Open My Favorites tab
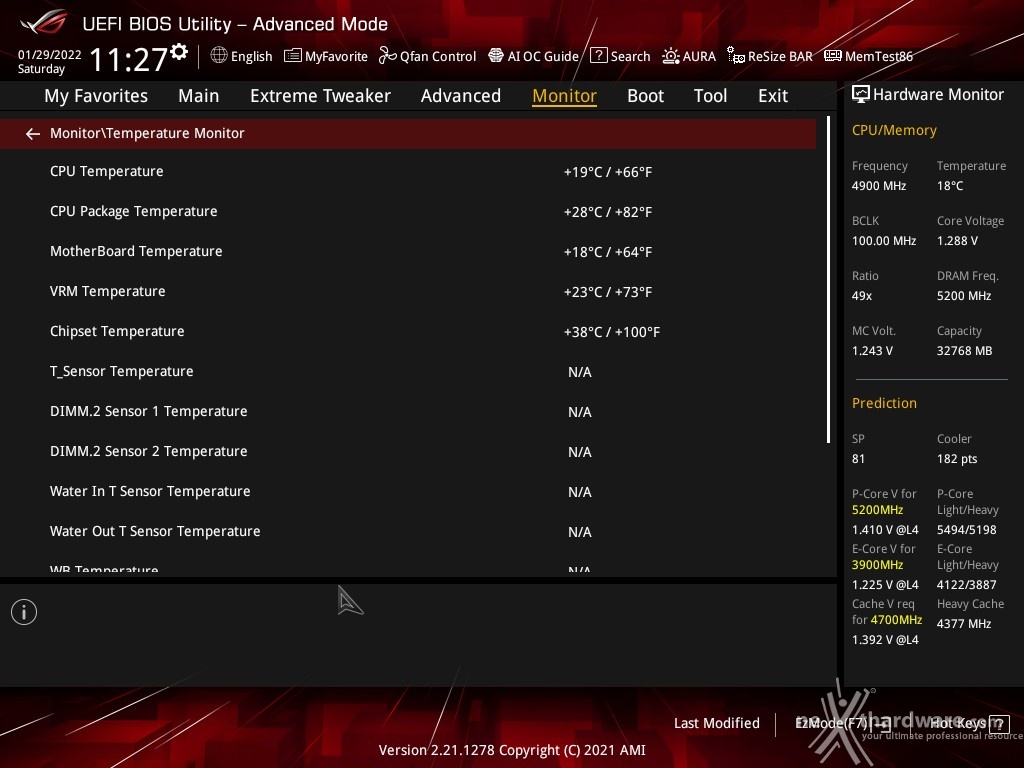Viewport: 1024px width, 768px height. [x=96, y=96]
